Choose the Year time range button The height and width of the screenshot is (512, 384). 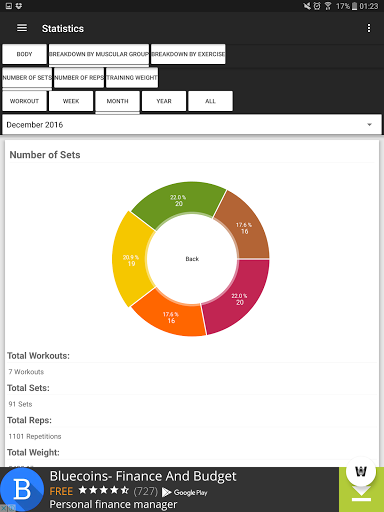pos(164,101)
